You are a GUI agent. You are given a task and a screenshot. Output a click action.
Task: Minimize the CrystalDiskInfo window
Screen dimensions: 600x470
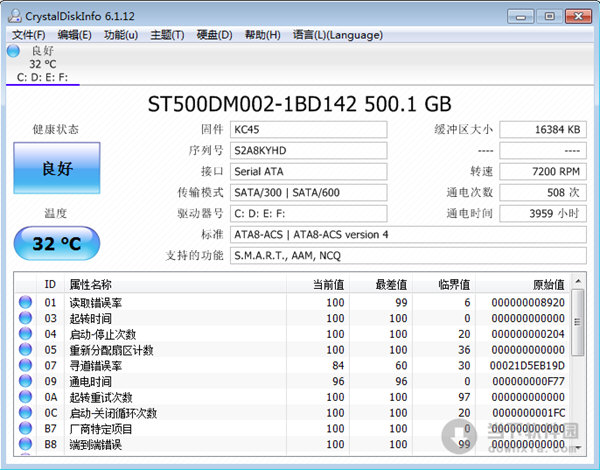point(520,16)
